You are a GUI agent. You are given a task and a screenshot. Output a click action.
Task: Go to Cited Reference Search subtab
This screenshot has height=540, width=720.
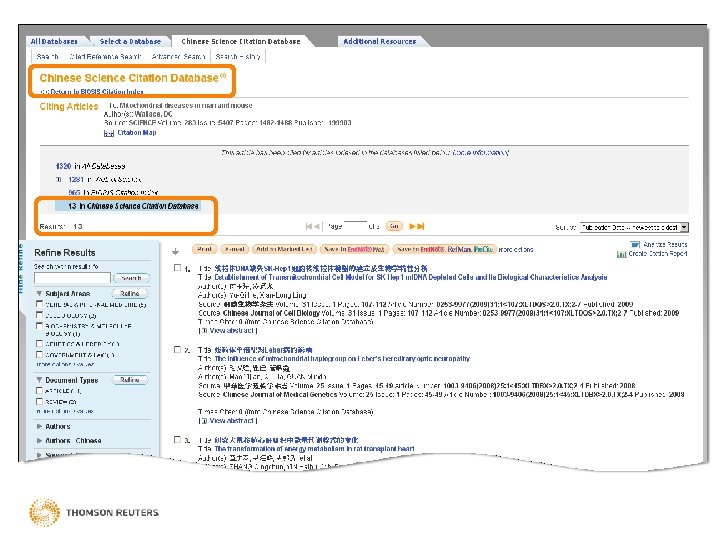pyautogui.click(x=105, y=56)
